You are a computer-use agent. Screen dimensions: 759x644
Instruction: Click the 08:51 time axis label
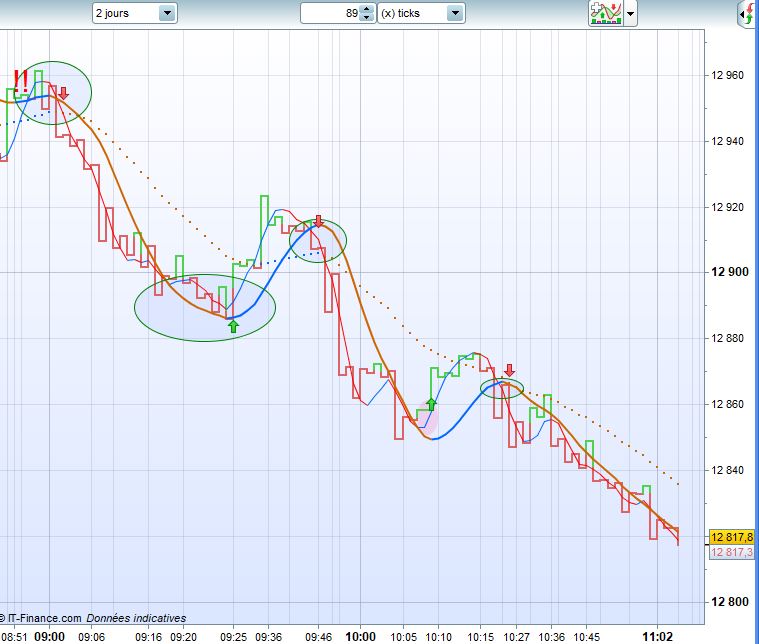14,637
